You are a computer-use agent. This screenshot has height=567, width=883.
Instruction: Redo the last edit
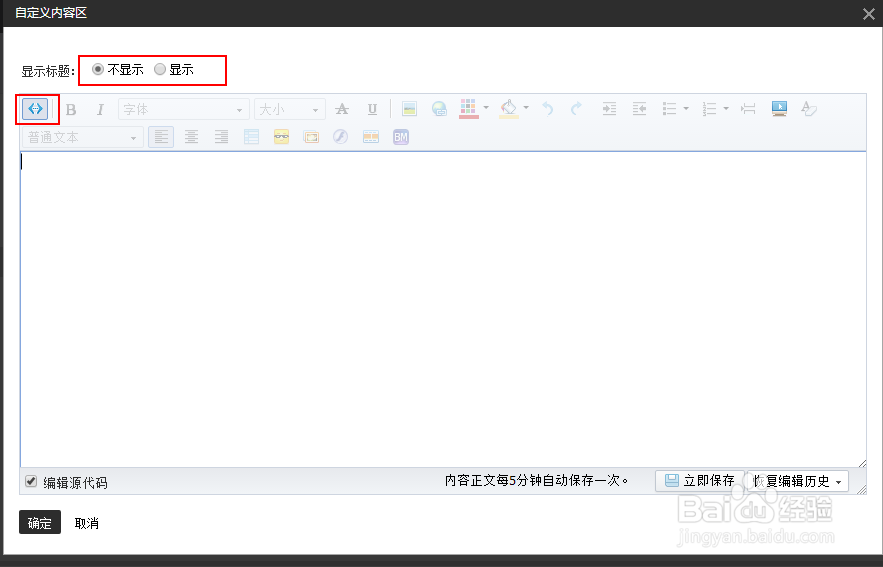[576, 108]
